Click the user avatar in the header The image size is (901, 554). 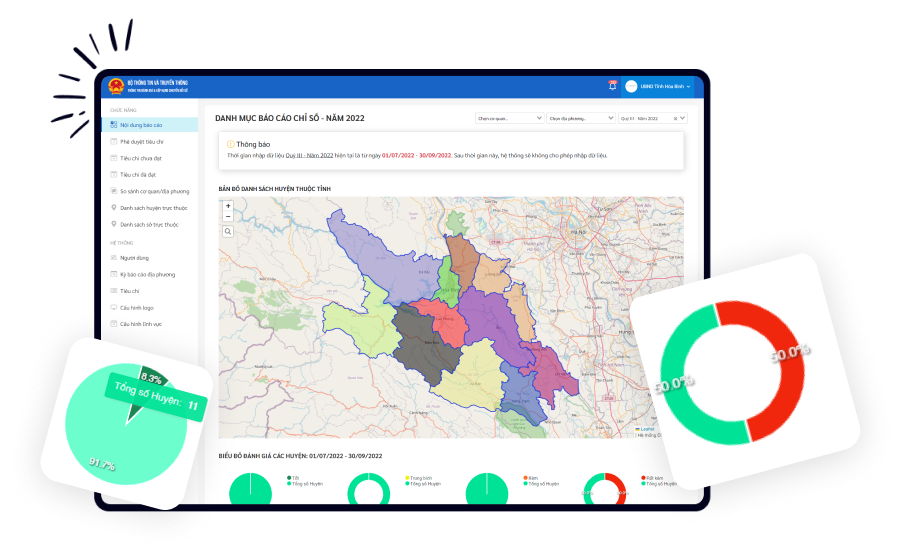[x=631, y=87]
